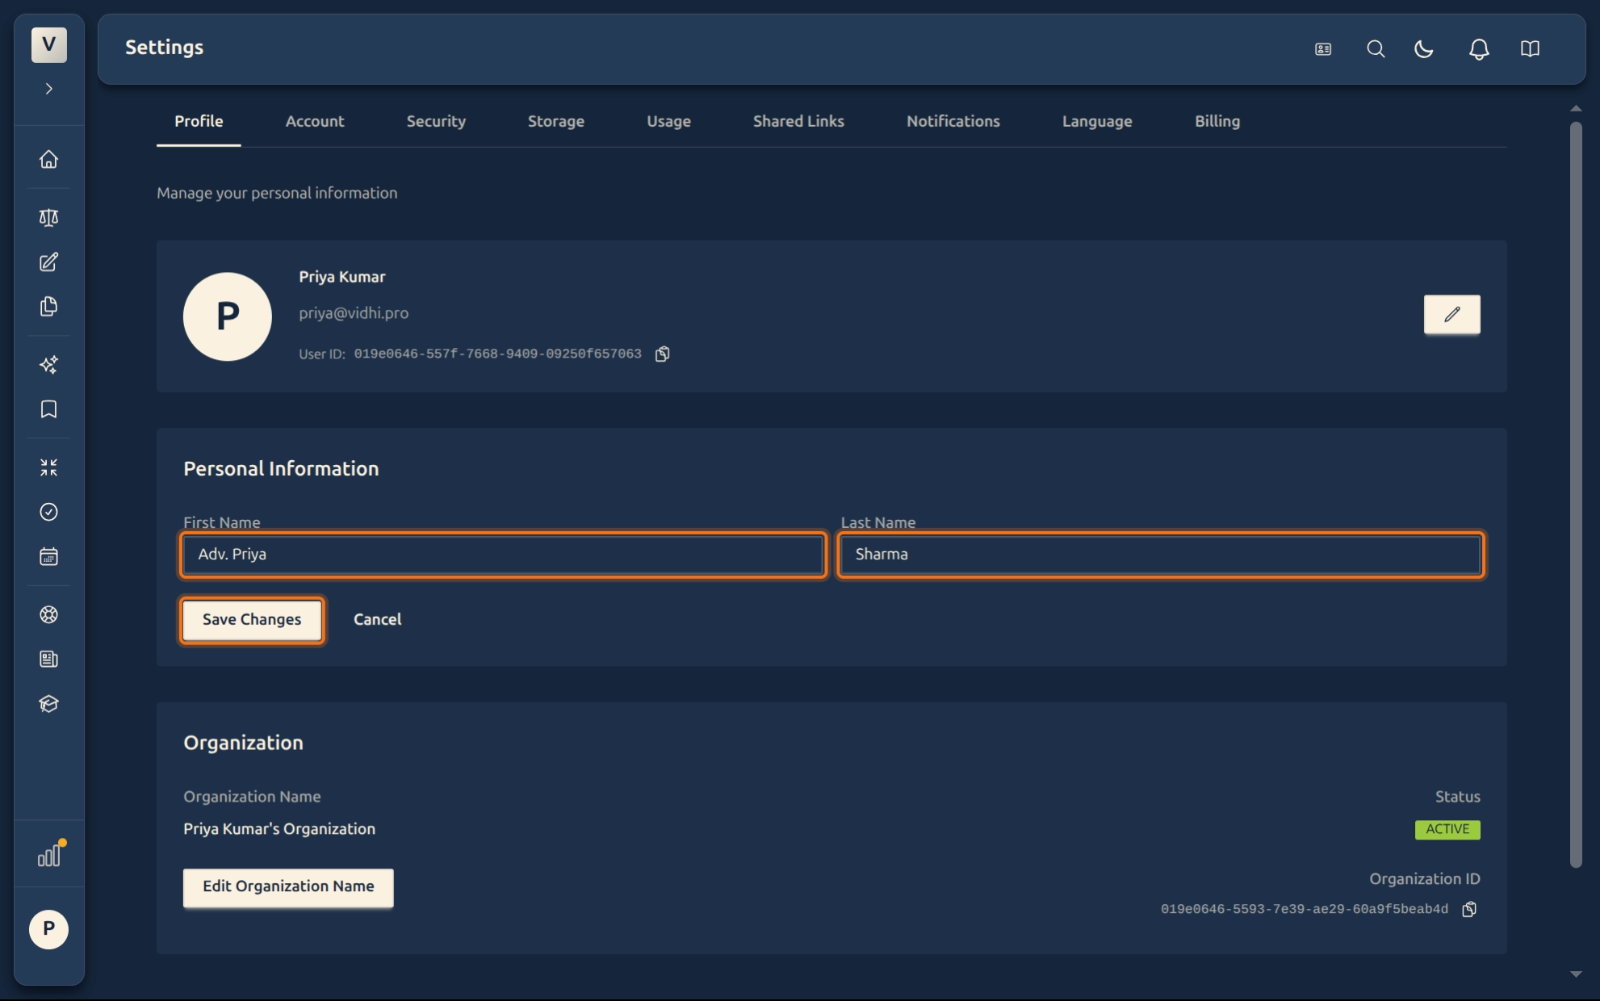The height and width of the screenshot is (1001, 1600).
Task: Click the lifebuoy support icon in sidebar
Action: click(x=49, y=615)
